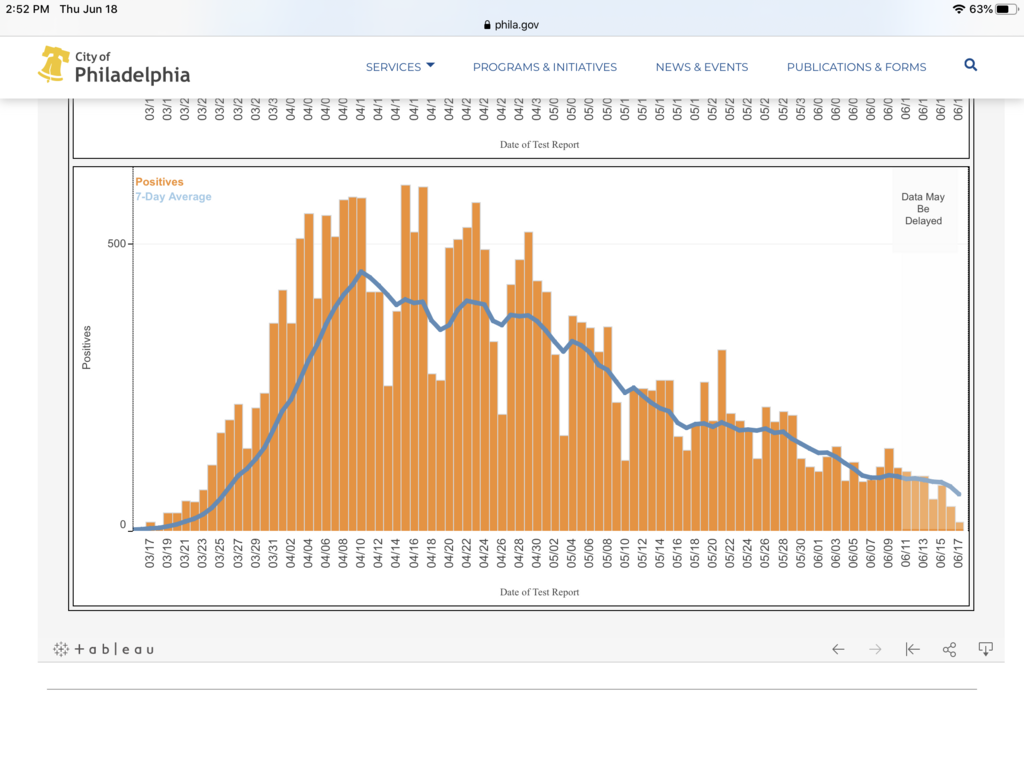Viewport: 1024px width, 768px height.
Task: Click the City of Philadelphia bell logo
Action: point(53,64)
